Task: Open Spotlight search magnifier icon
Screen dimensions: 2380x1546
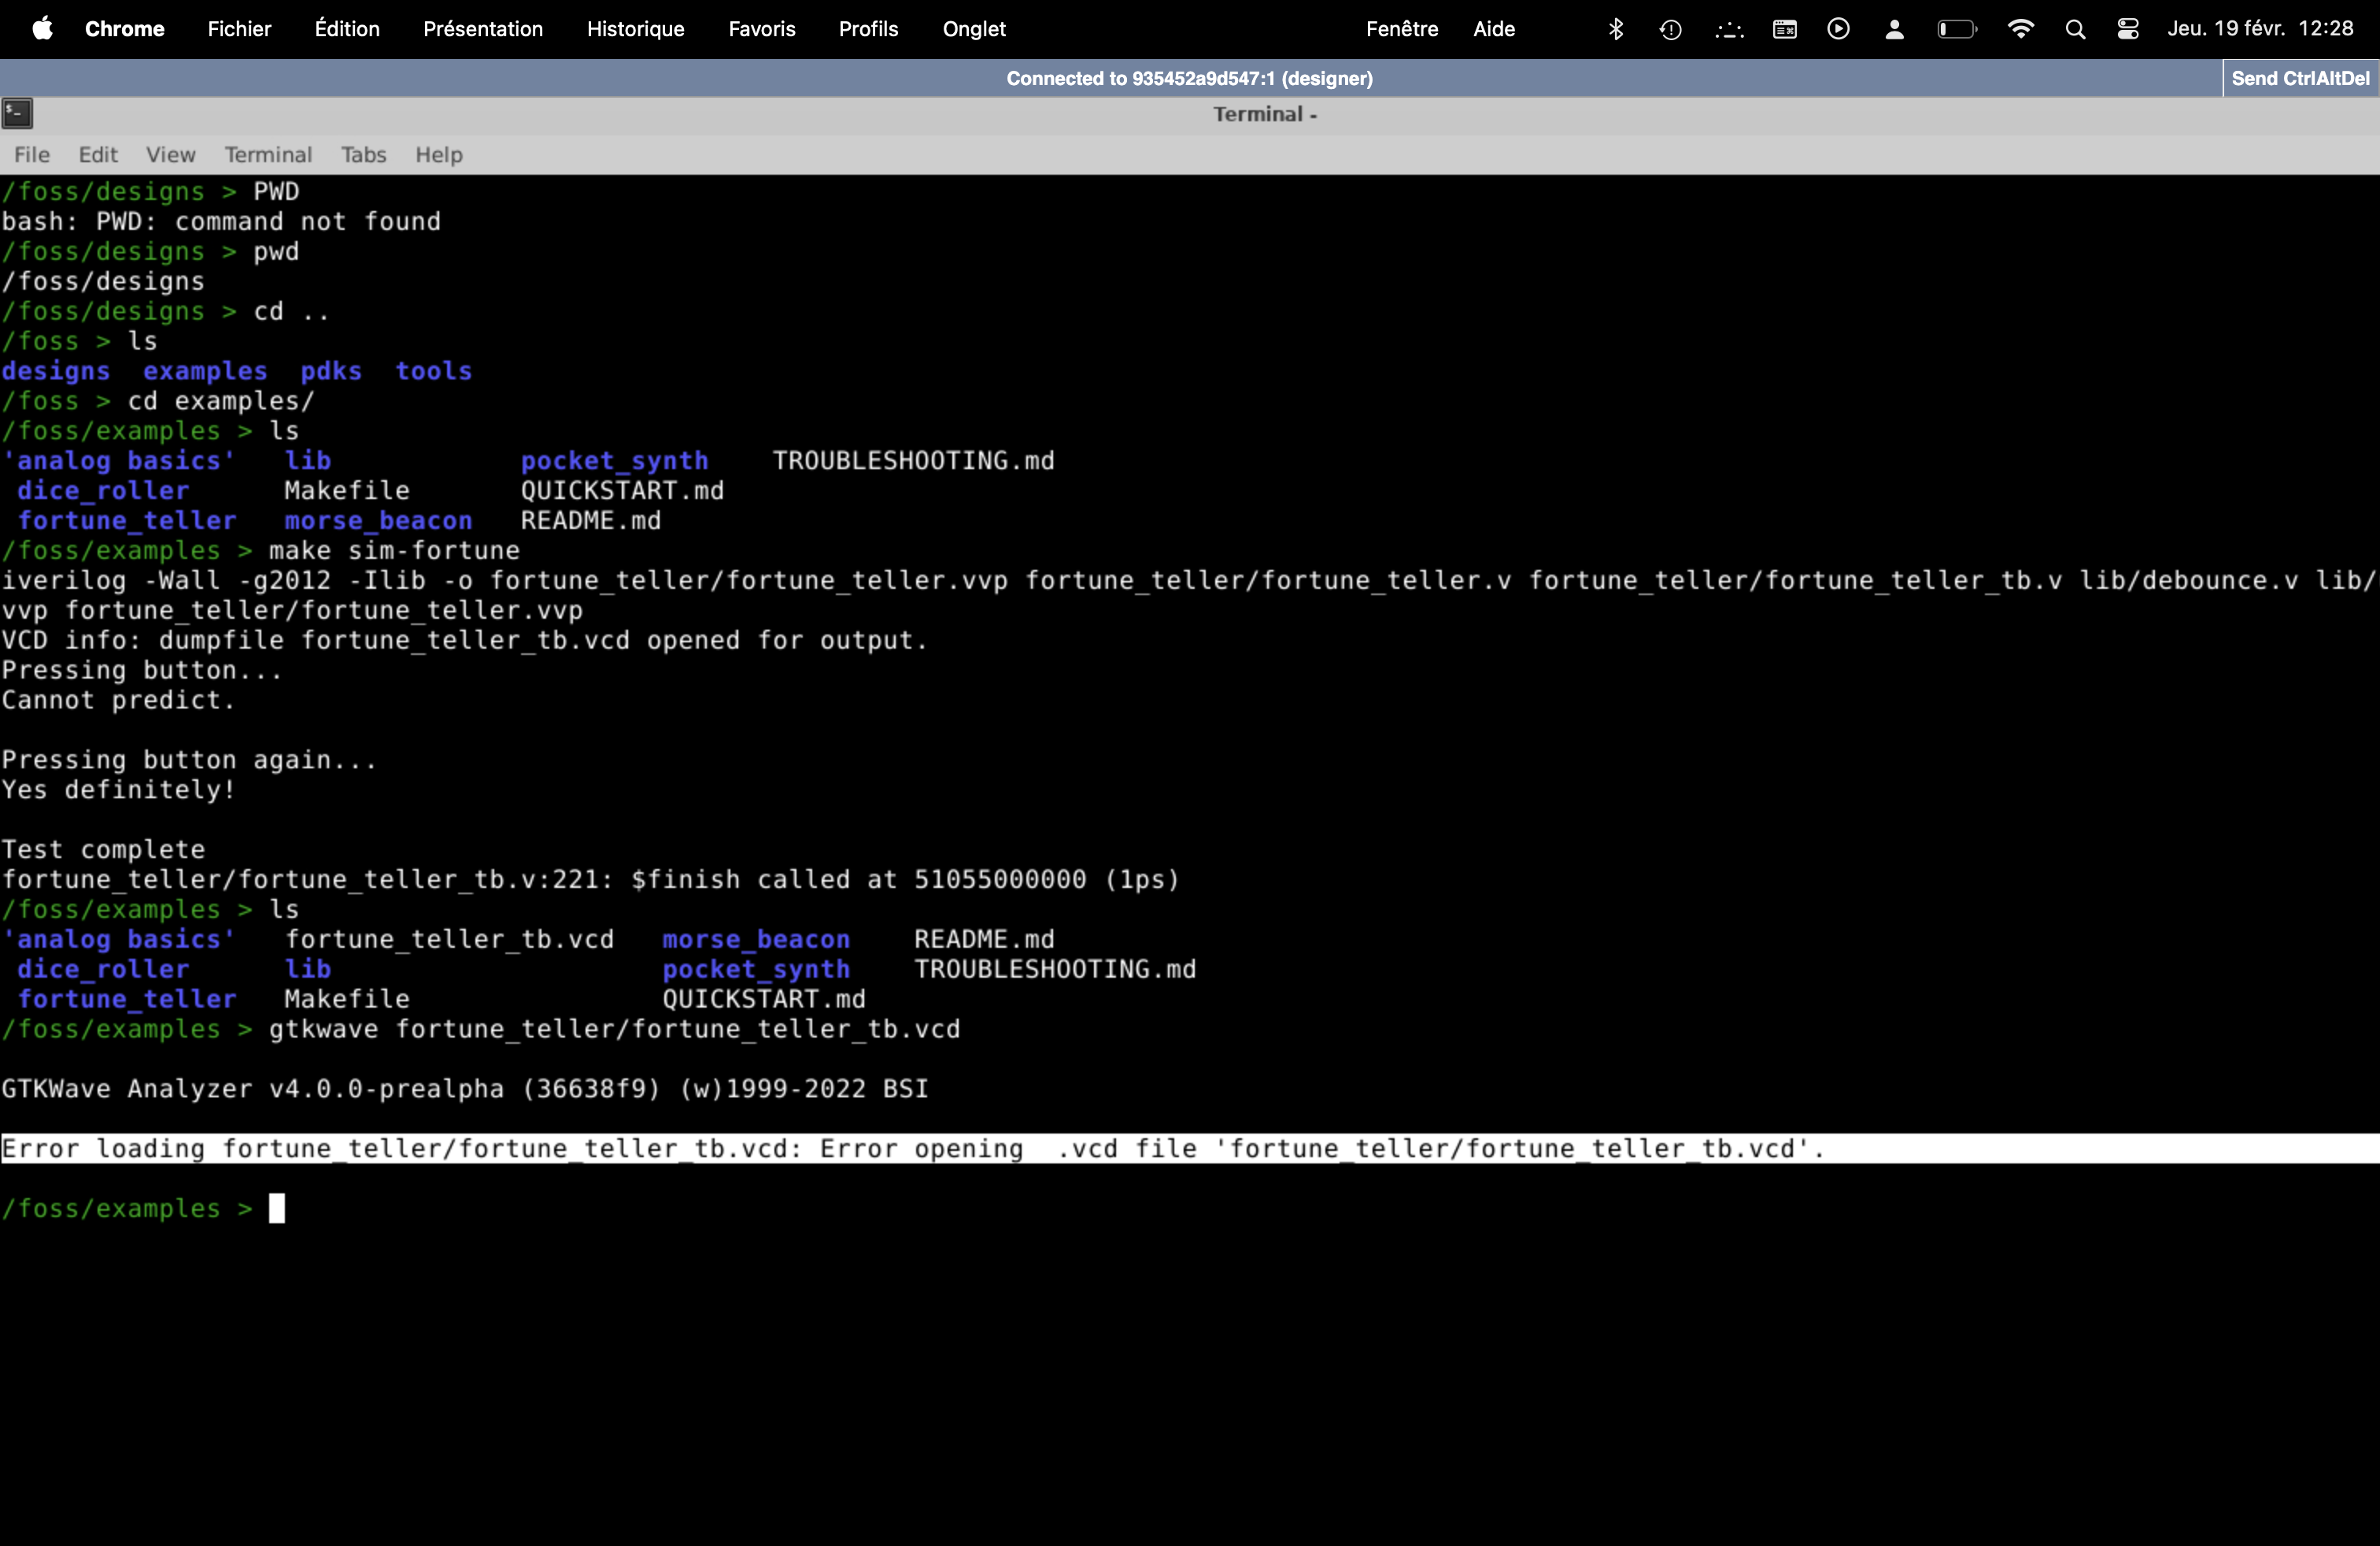Action: [2075, 29]
